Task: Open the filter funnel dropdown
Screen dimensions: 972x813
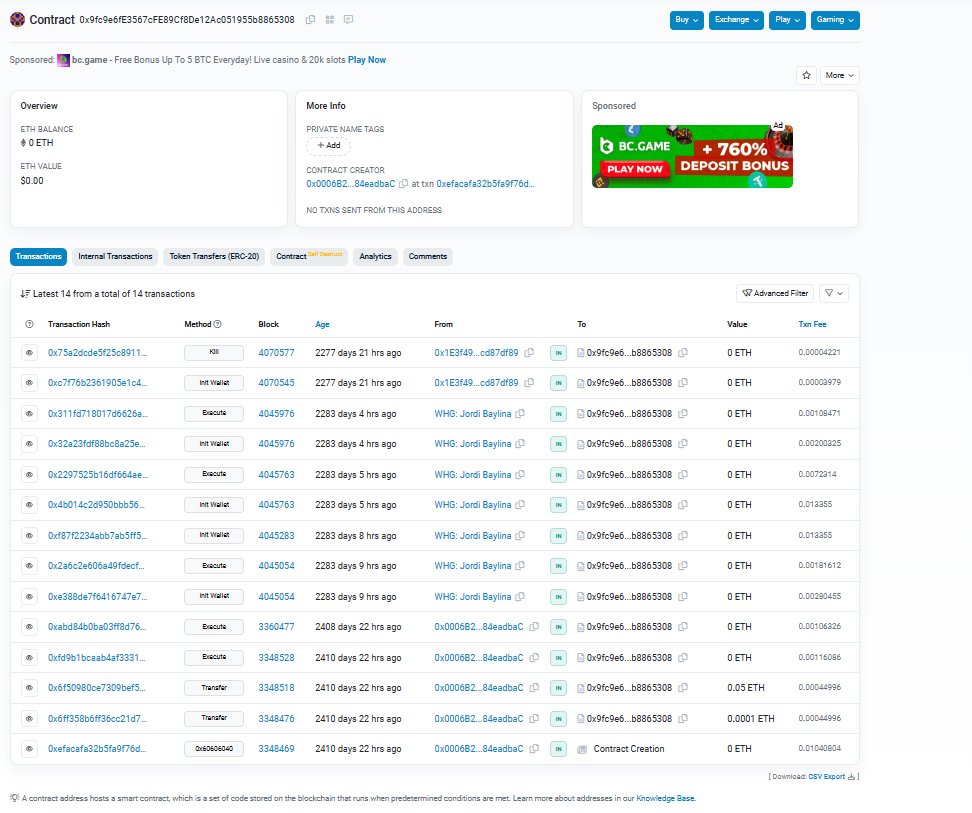Action: click(833, 293)
